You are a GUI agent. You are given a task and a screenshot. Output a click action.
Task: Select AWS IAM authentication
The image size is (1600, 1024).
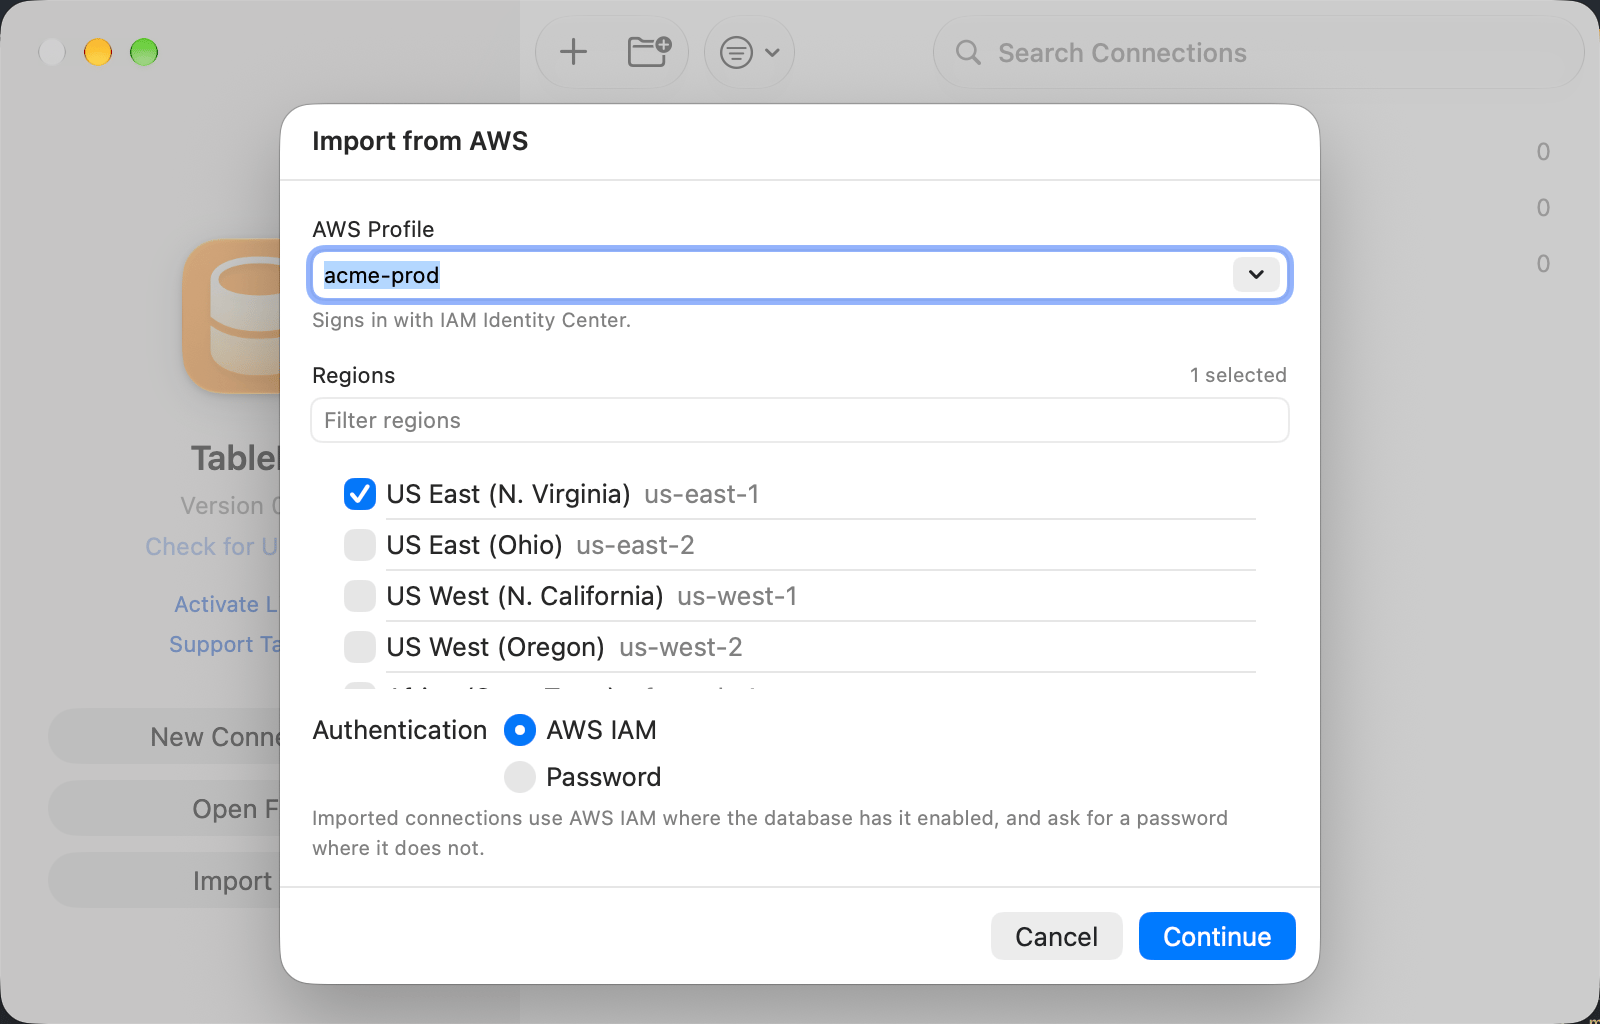point(520,730)
